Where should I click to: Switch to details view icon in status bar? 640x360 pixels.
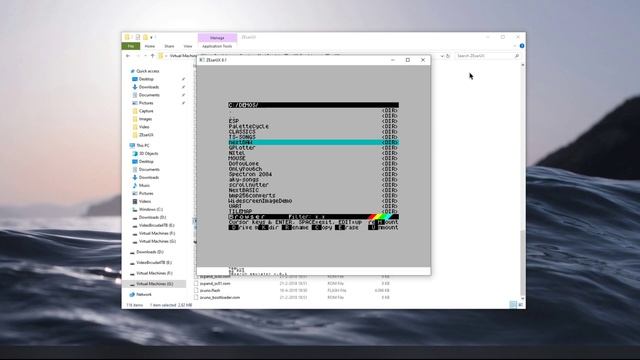coord(513,304)
